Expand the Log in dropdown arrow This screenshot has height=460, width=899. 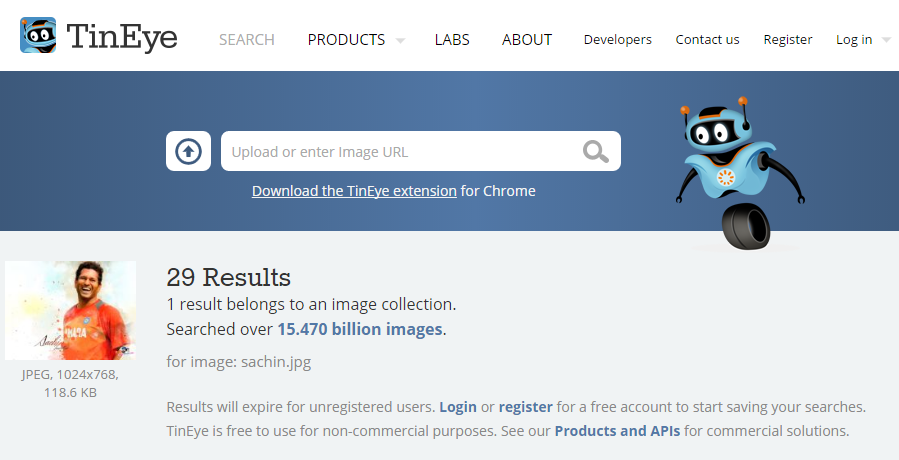886,41
